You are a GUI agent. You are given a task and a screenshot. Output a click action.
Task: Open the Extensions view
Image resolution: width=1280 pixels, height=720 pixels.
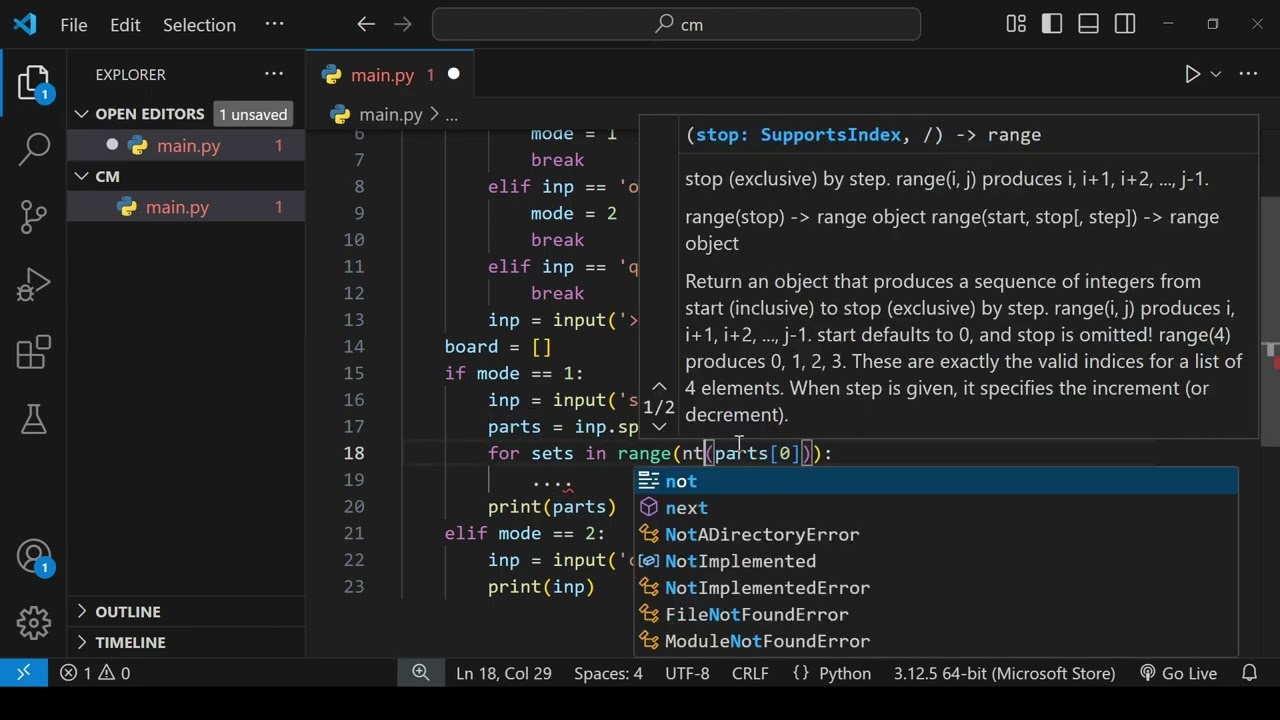[34, 352]
